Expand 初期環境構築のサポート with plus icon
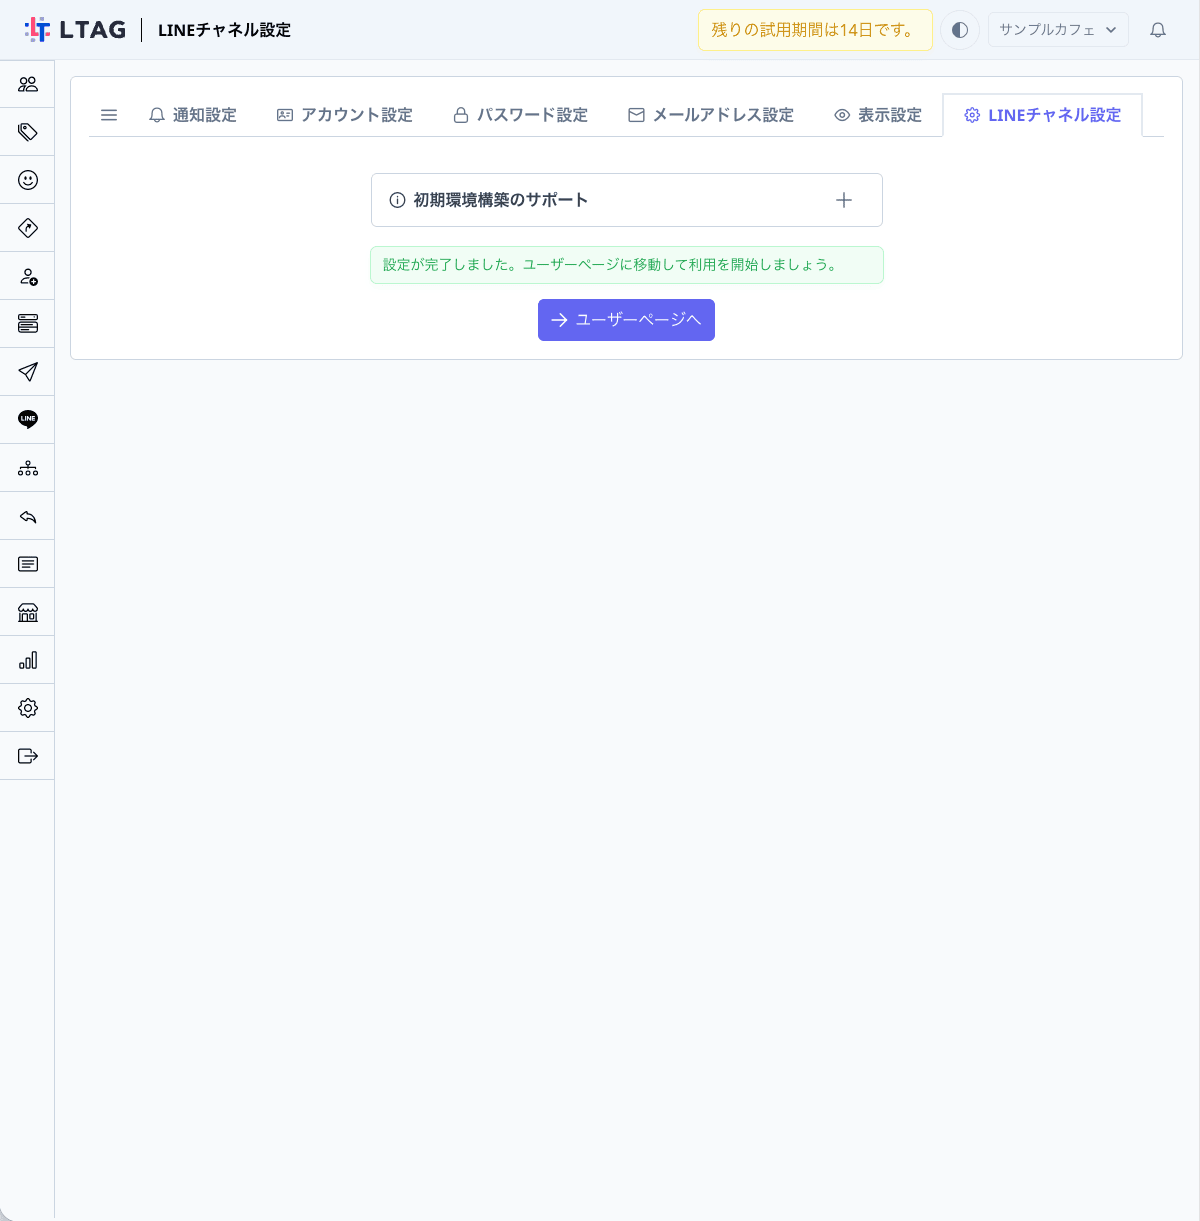This screenshot has width=1200, height=1221. 844,200
